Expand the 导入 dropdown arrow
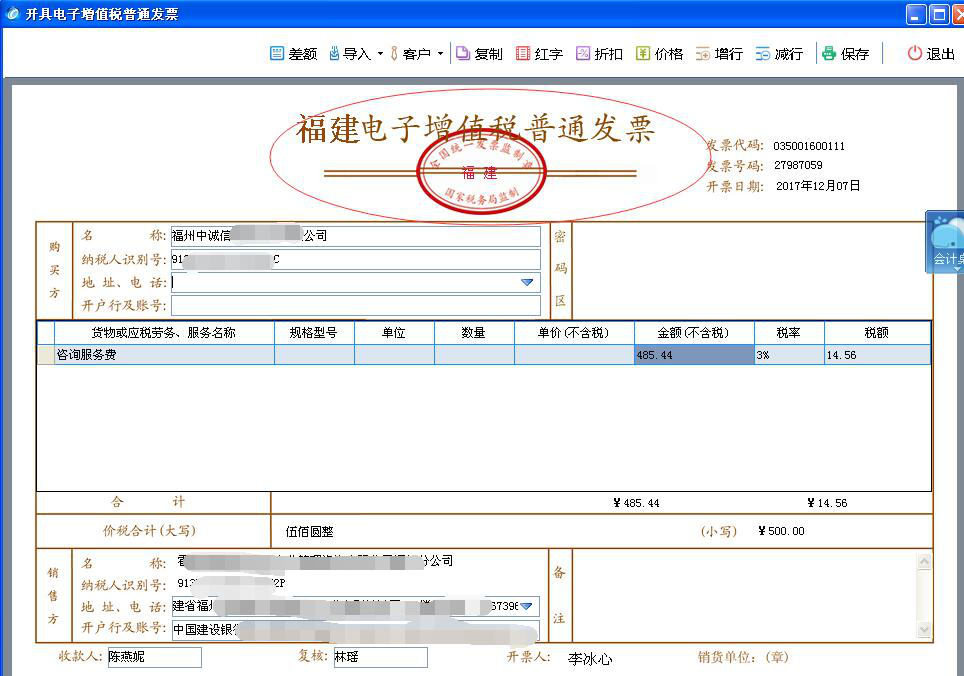Viewport: 964px width, 676px height. (380, 54)
